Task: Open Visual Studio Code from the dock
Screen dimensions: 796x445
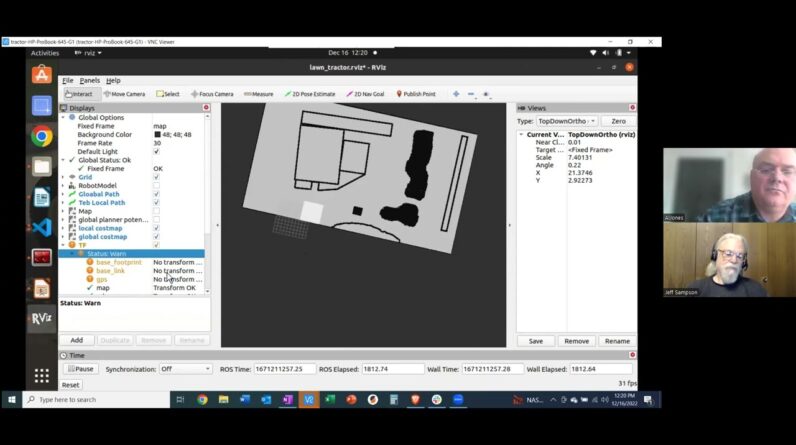Action: click(x=41, y=227)
